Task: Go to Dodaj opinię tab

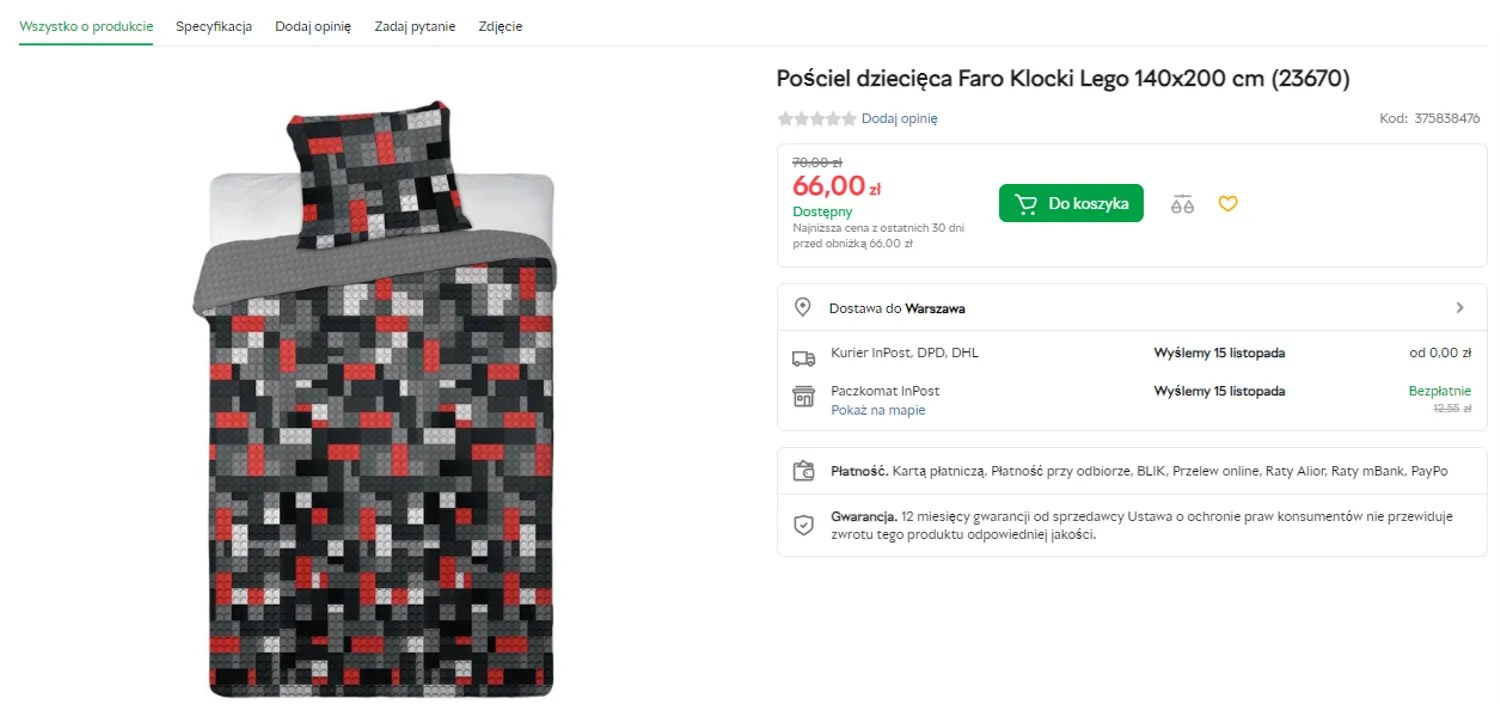Action: tap(313, 27)
